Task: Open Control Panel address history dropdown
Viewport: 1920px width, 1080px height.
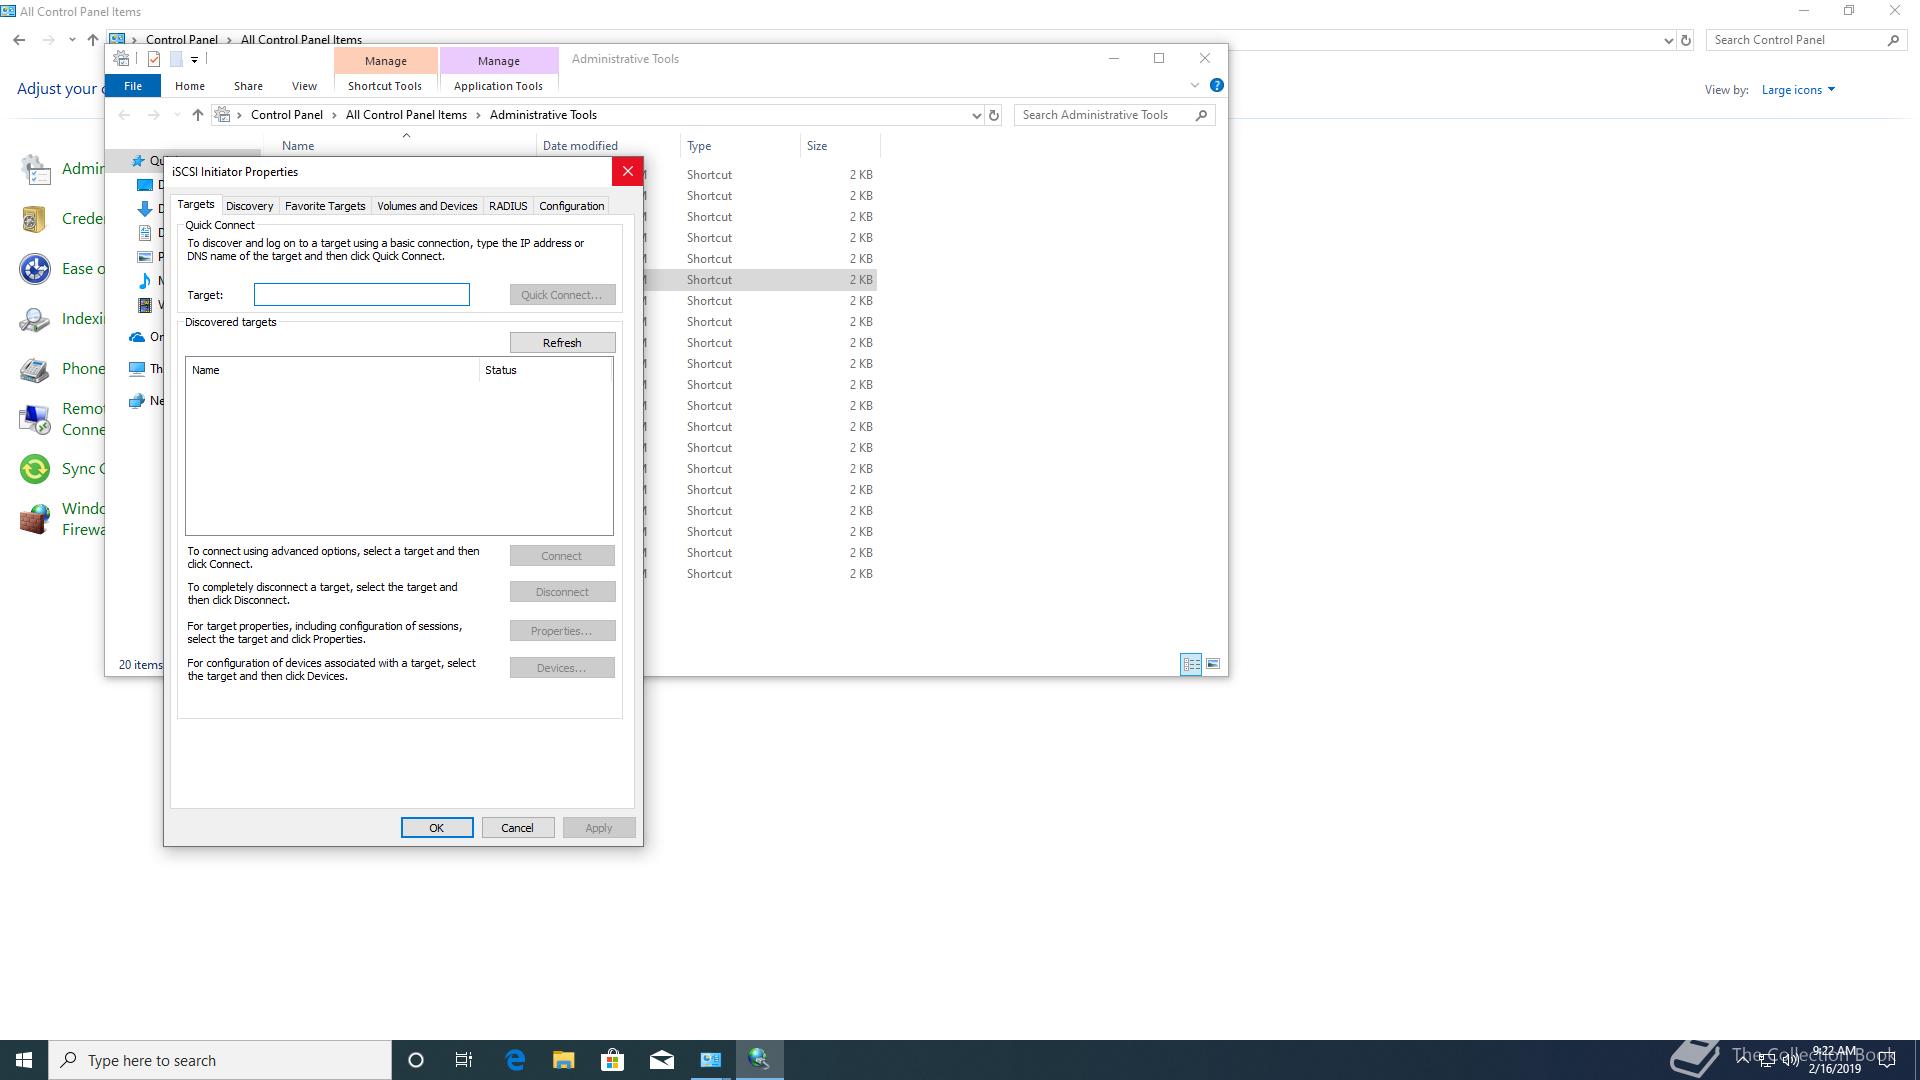Action: pyautogui.click(x=1668, y=40)
